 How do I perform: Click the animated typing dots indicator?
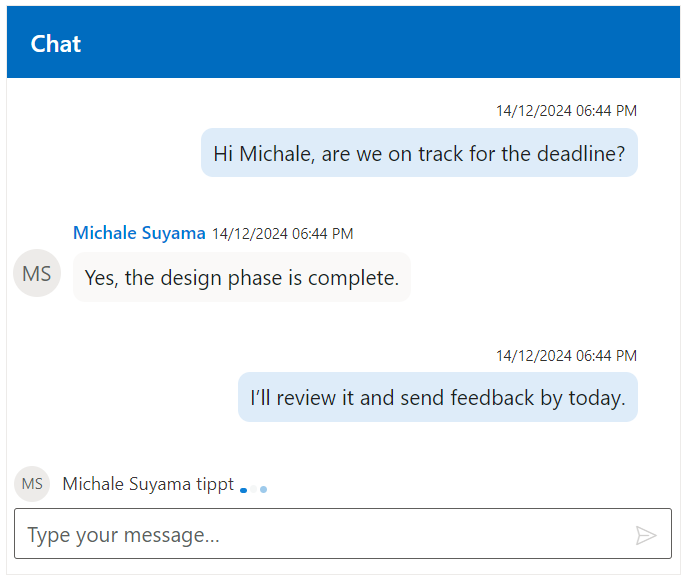pyautogui.click(x=254, y=489)
